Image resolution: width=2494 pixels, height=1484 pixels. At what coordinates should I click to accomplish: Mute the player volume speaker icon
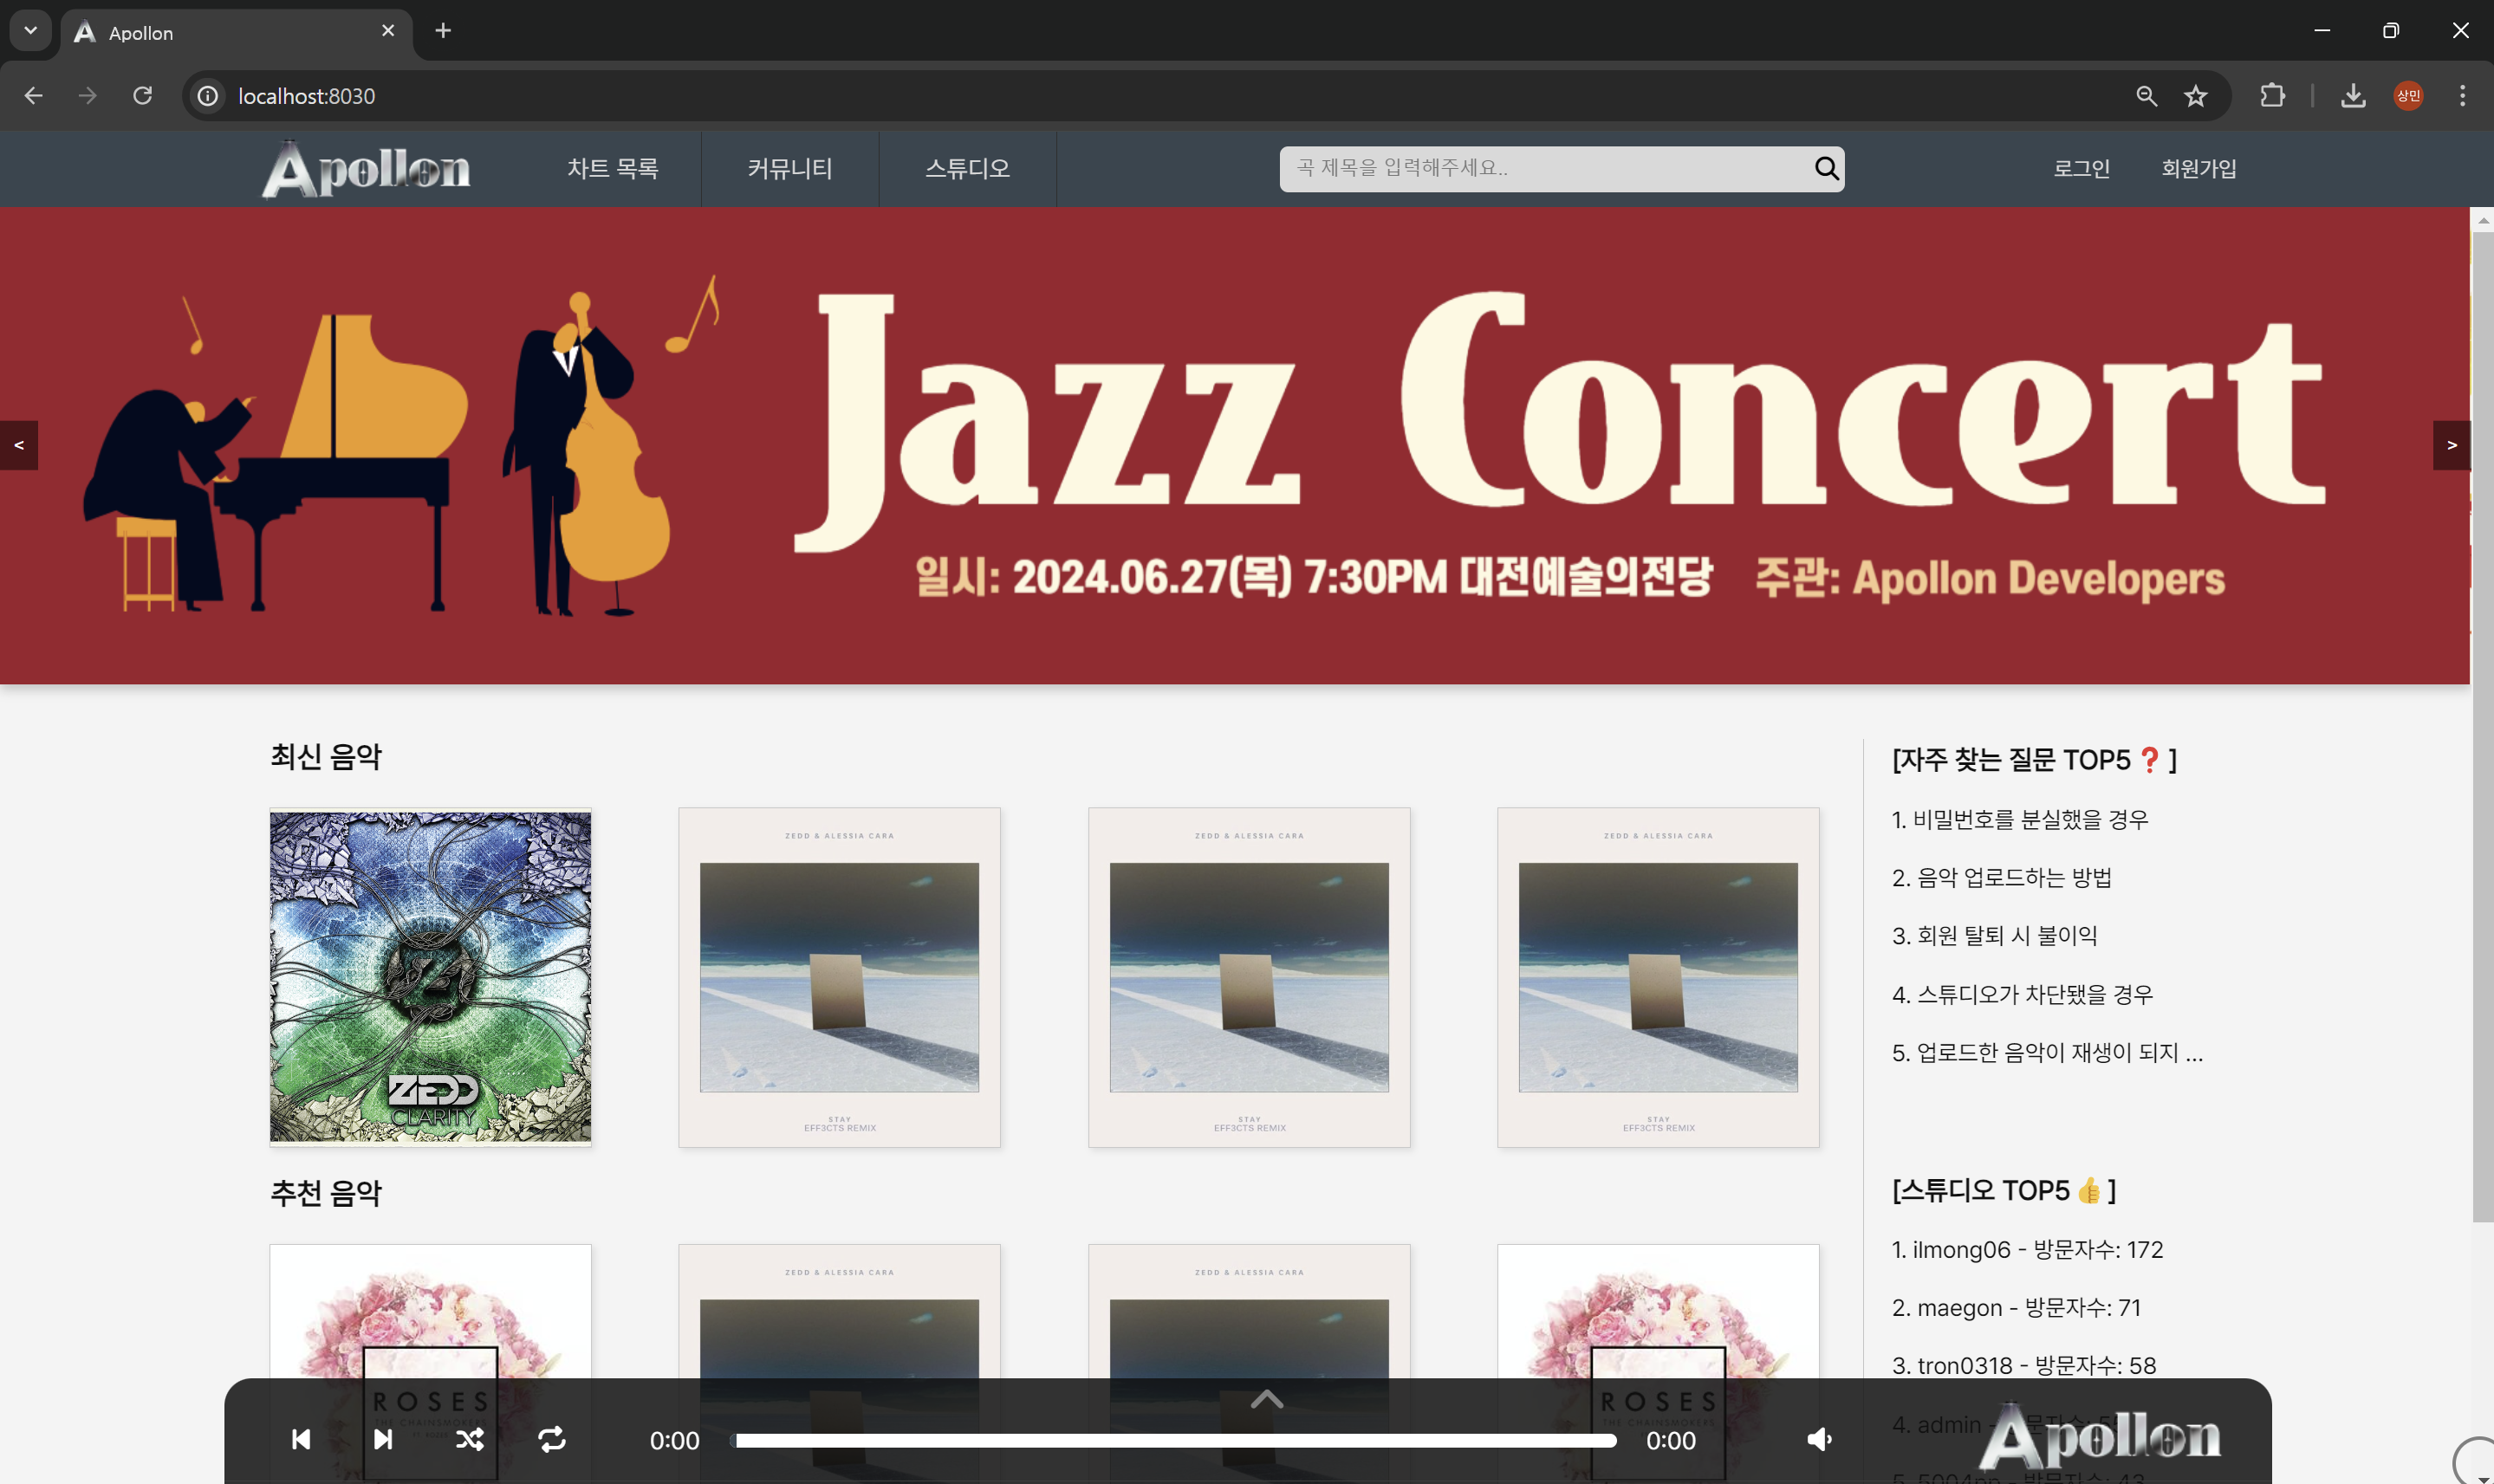[1819, 1439]
